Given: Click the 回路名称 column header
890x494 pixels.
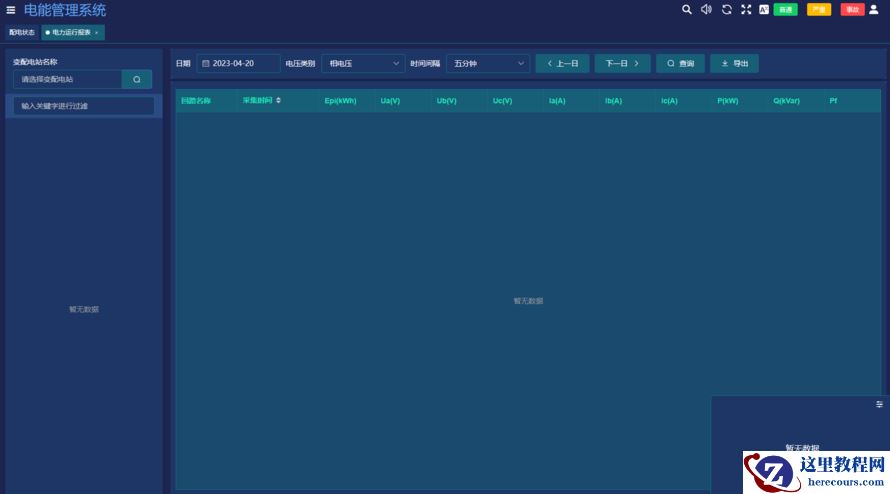Looking at the screenshot, I should (196, 101).
